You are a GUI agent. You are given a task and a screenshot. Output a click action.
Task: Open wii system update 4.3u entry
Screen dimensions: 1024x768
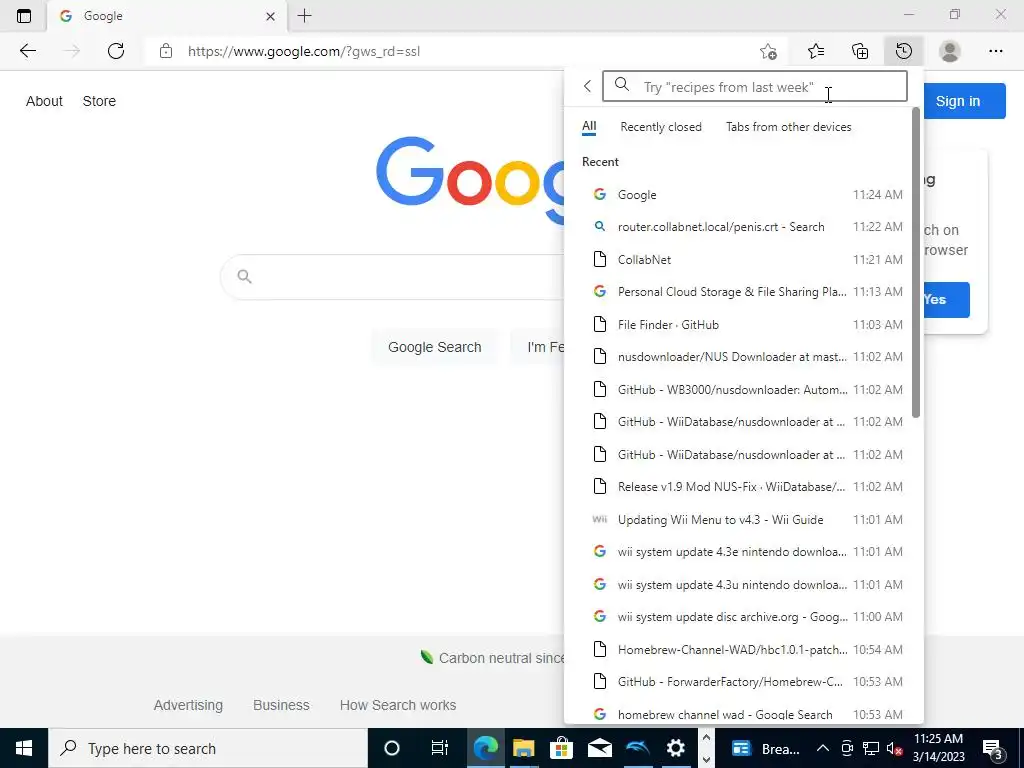pos(743,584)
